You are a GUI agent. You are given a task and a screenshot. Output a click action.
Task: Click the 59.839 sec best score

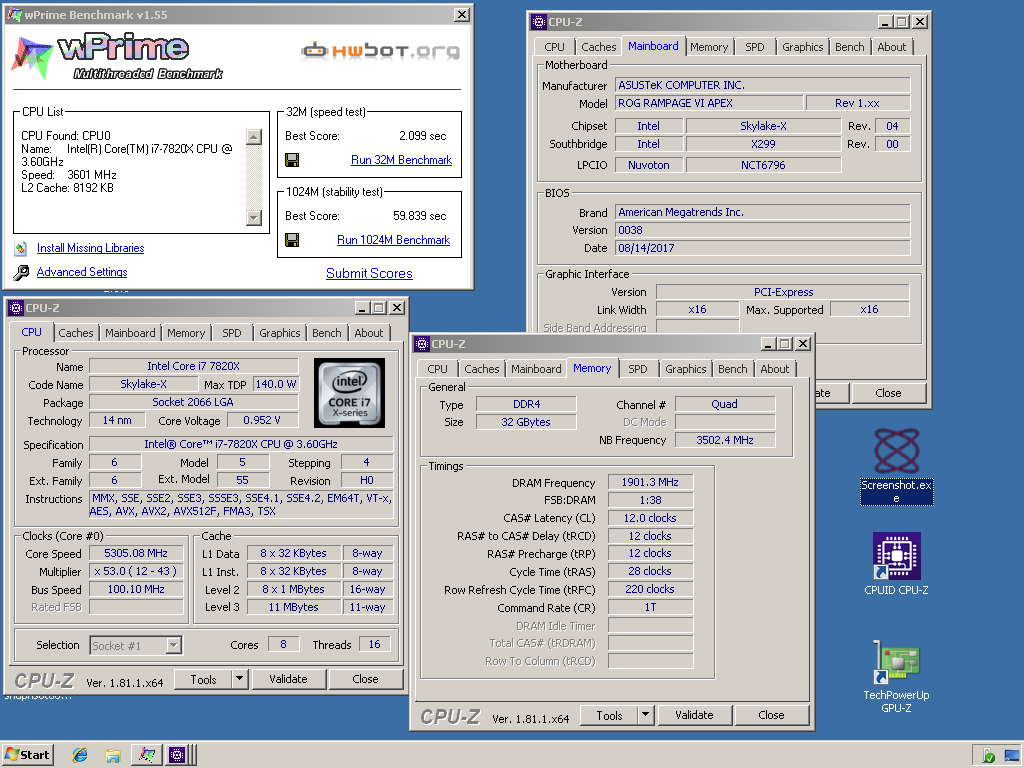(x=419, y=216)
